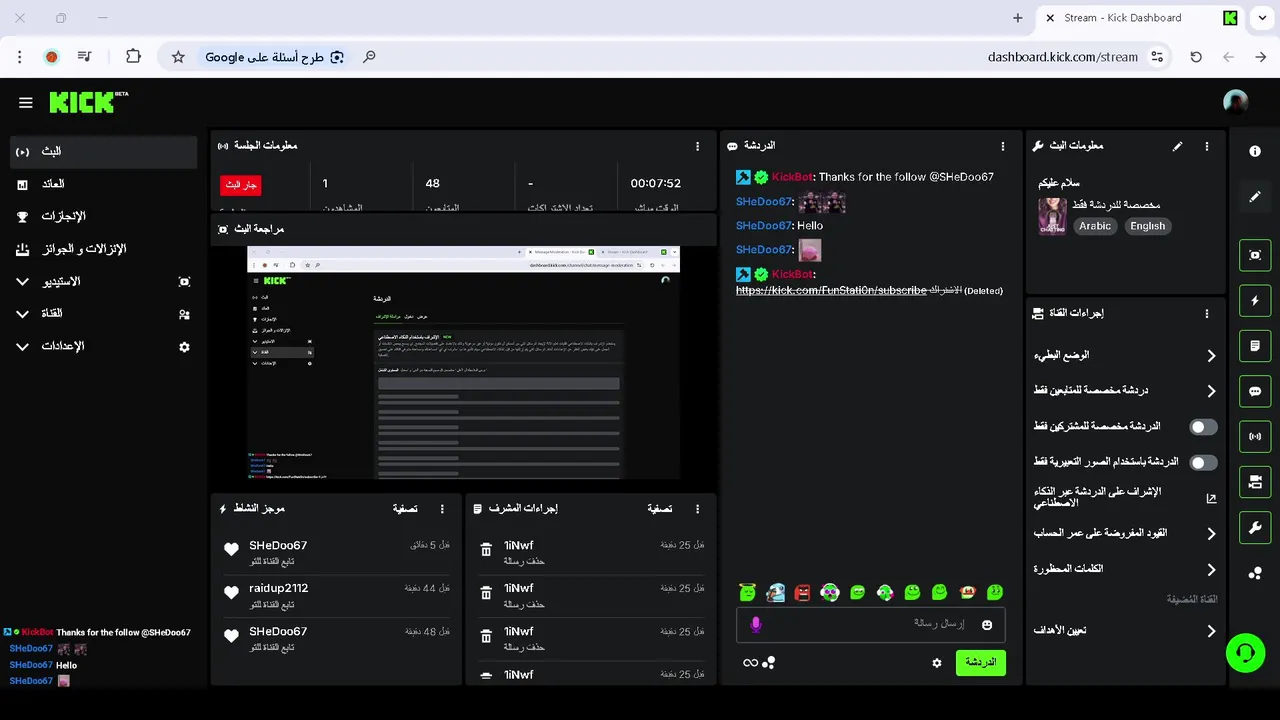
Task: Toggle the broadcast session info widget icon
Action: click(1255, 437)
